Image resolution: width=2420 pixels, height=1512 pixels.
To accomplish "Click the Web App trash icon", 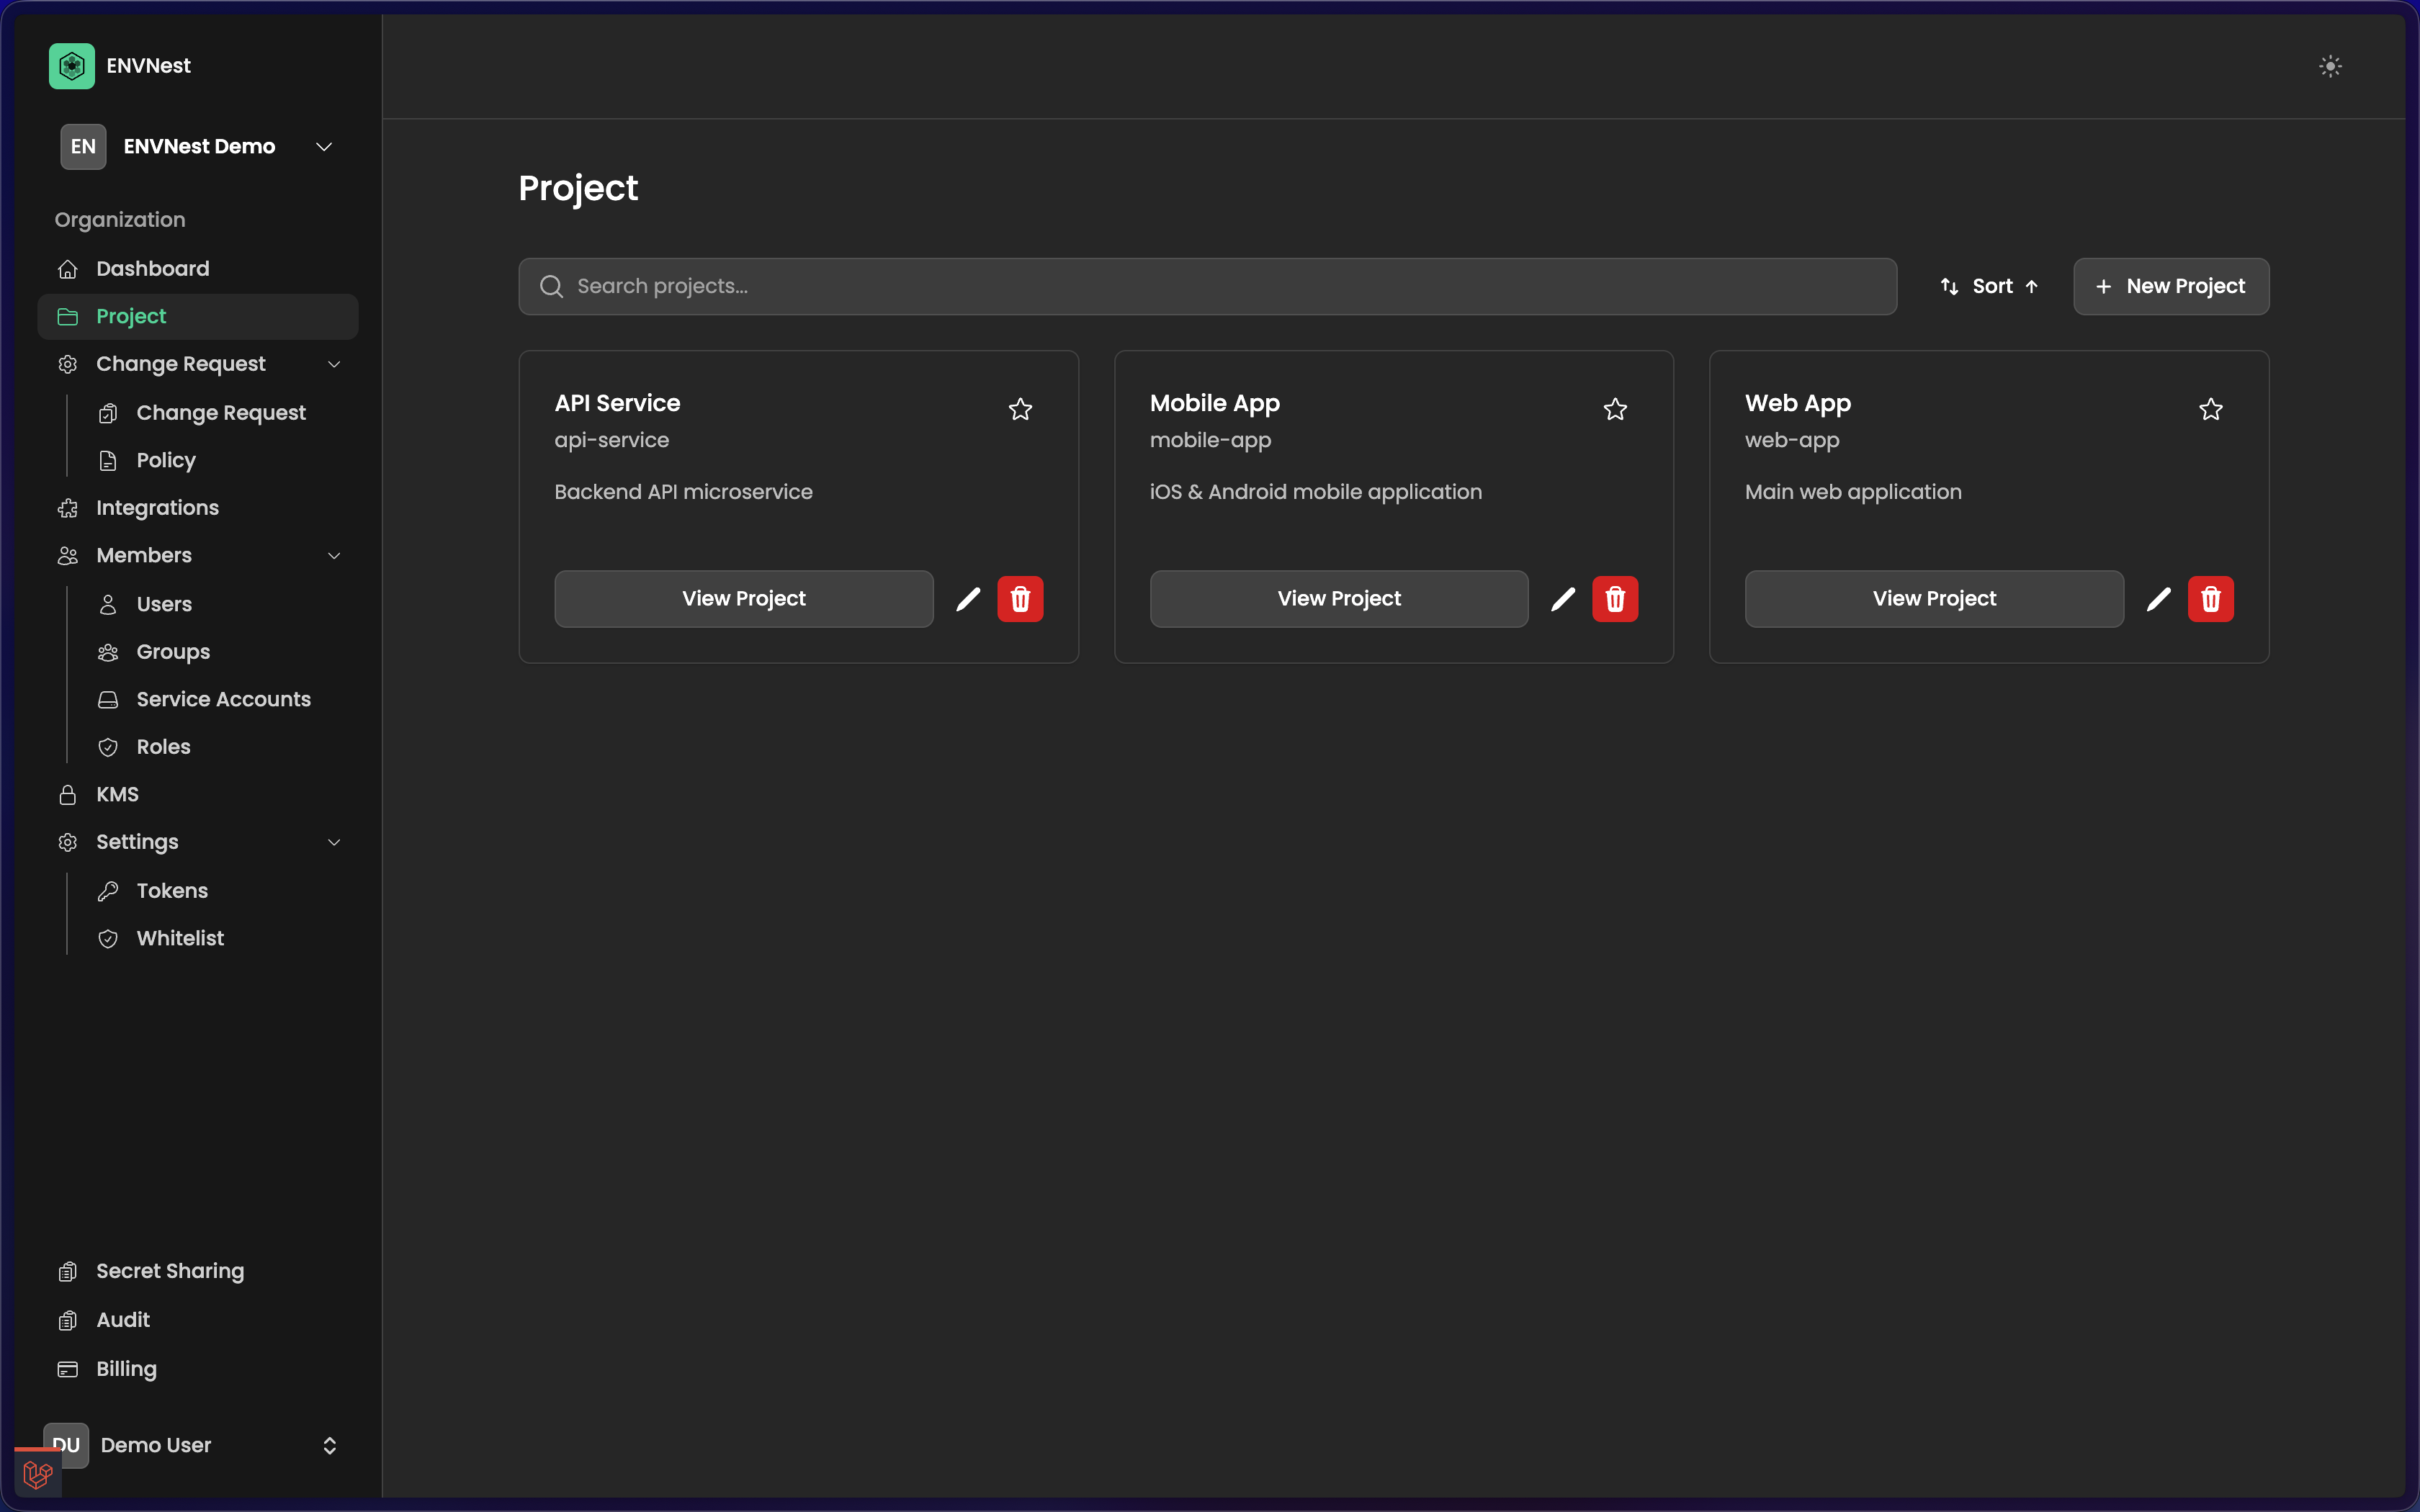I will (x=2210, y=599).
